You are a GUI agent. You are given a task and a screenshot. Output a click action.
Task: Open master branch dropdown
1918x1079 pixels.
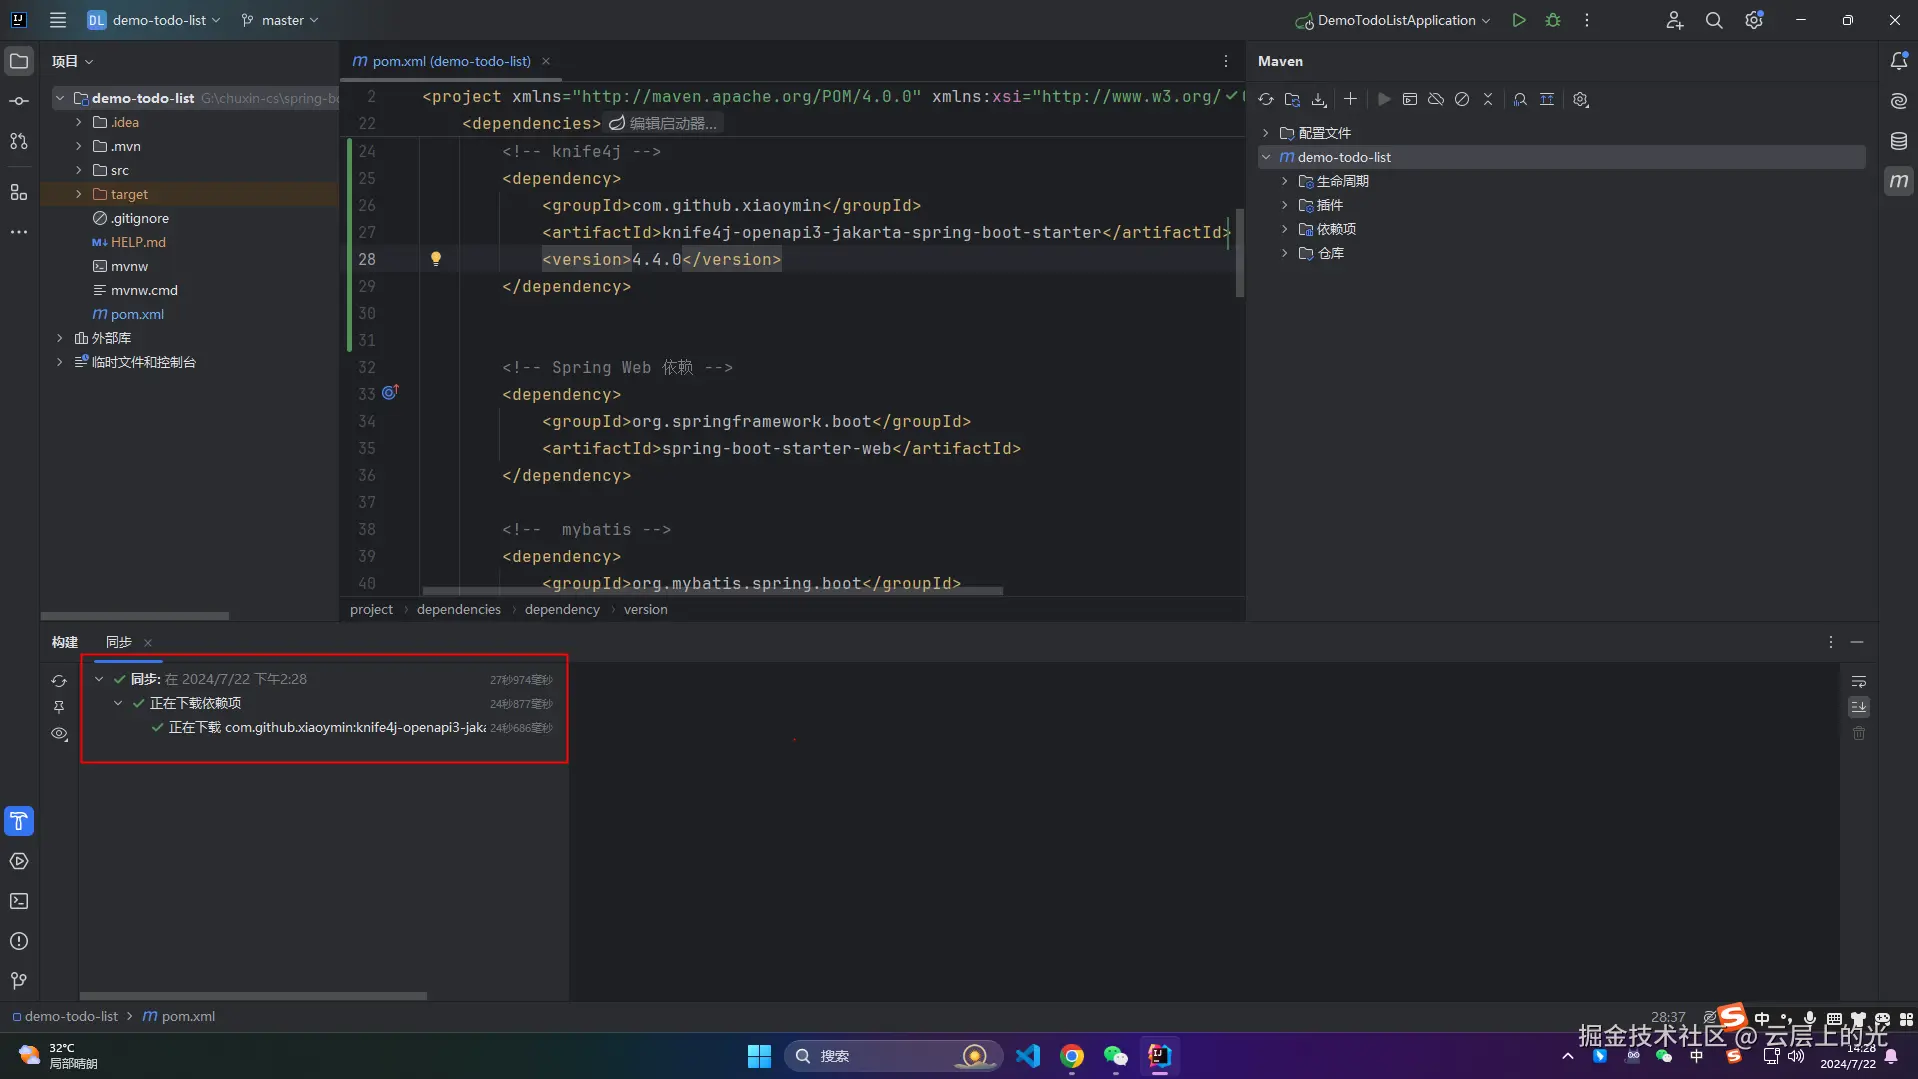pyautogui.click(x=280, y=20)
